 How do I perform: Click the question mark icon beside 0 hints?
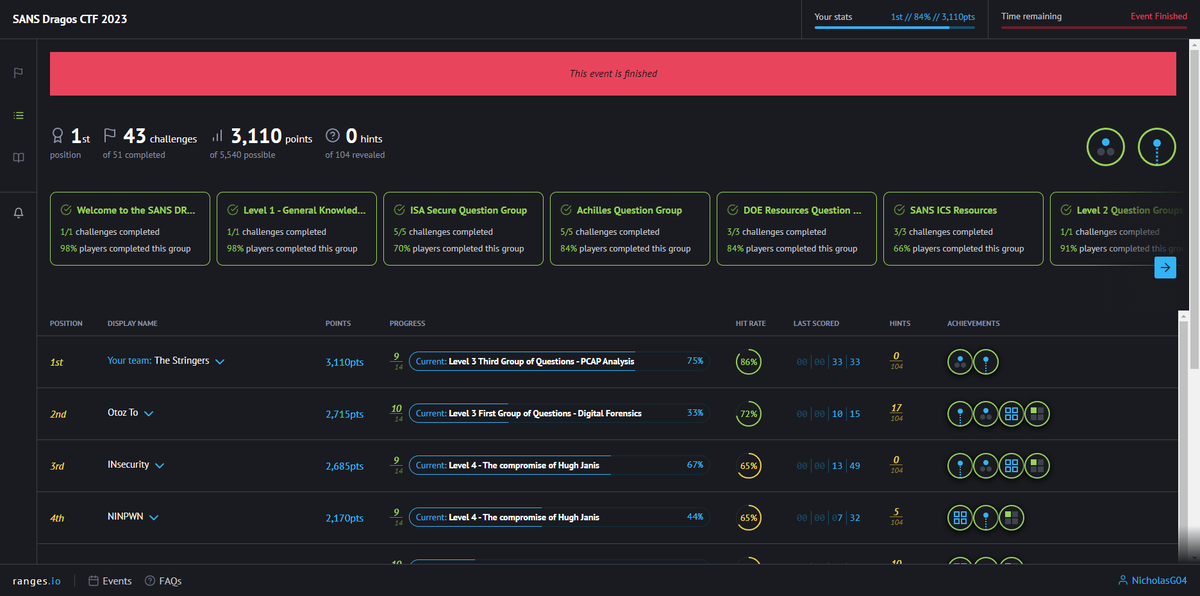333,137
